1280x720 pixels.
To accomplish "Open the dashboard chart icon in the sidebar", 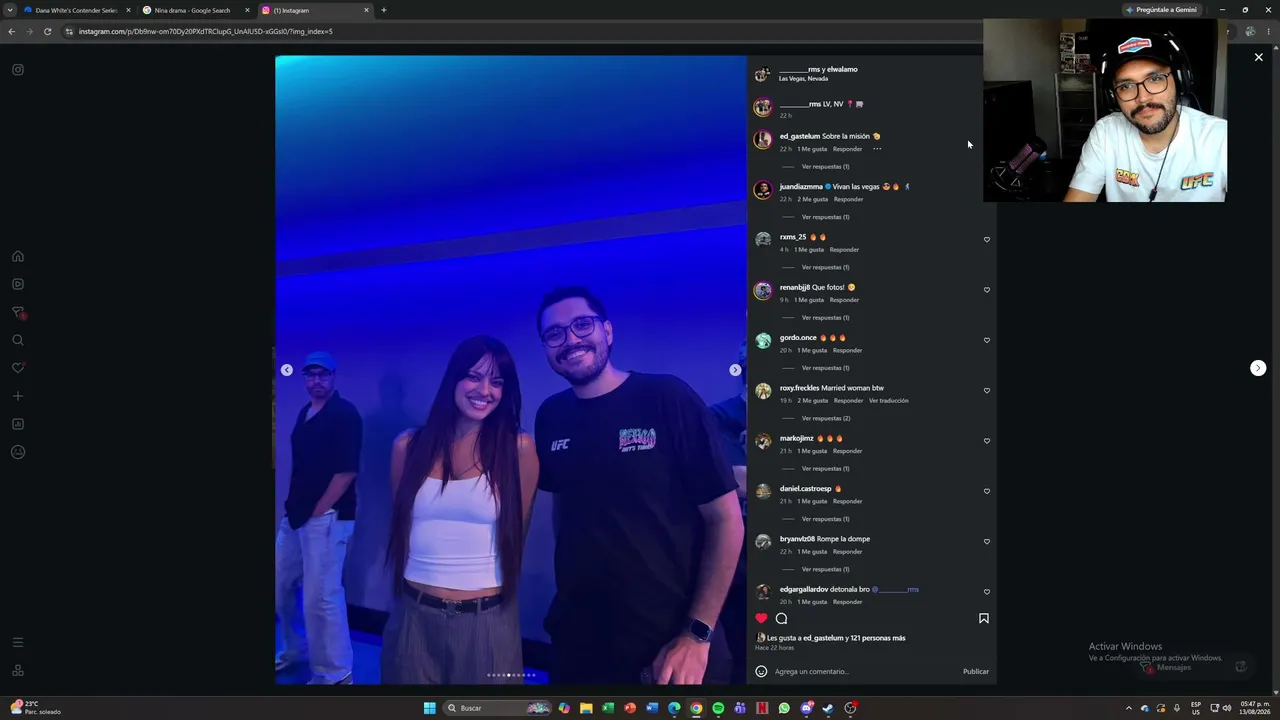I will tap(18, 424).
